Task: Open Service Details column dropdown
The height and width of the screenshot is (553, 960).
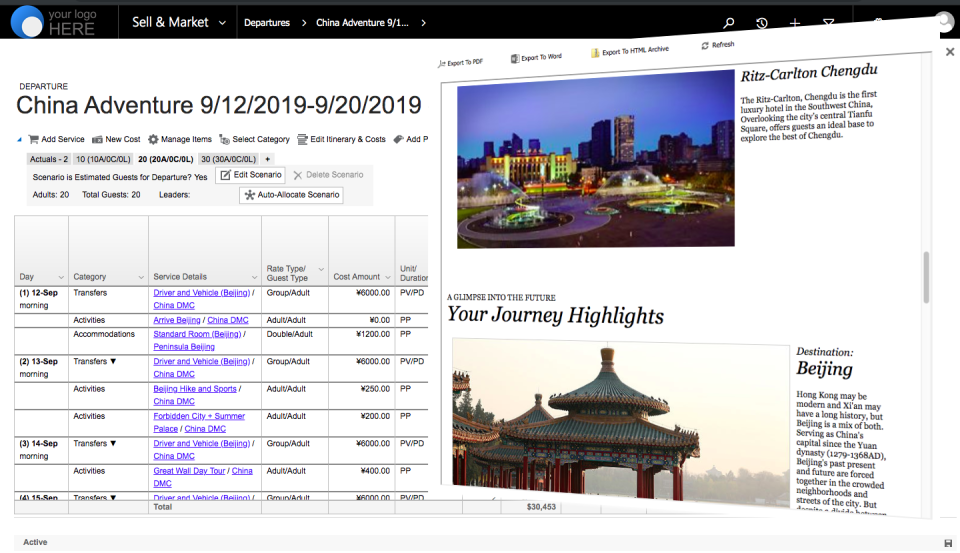Action: point(254,277)
